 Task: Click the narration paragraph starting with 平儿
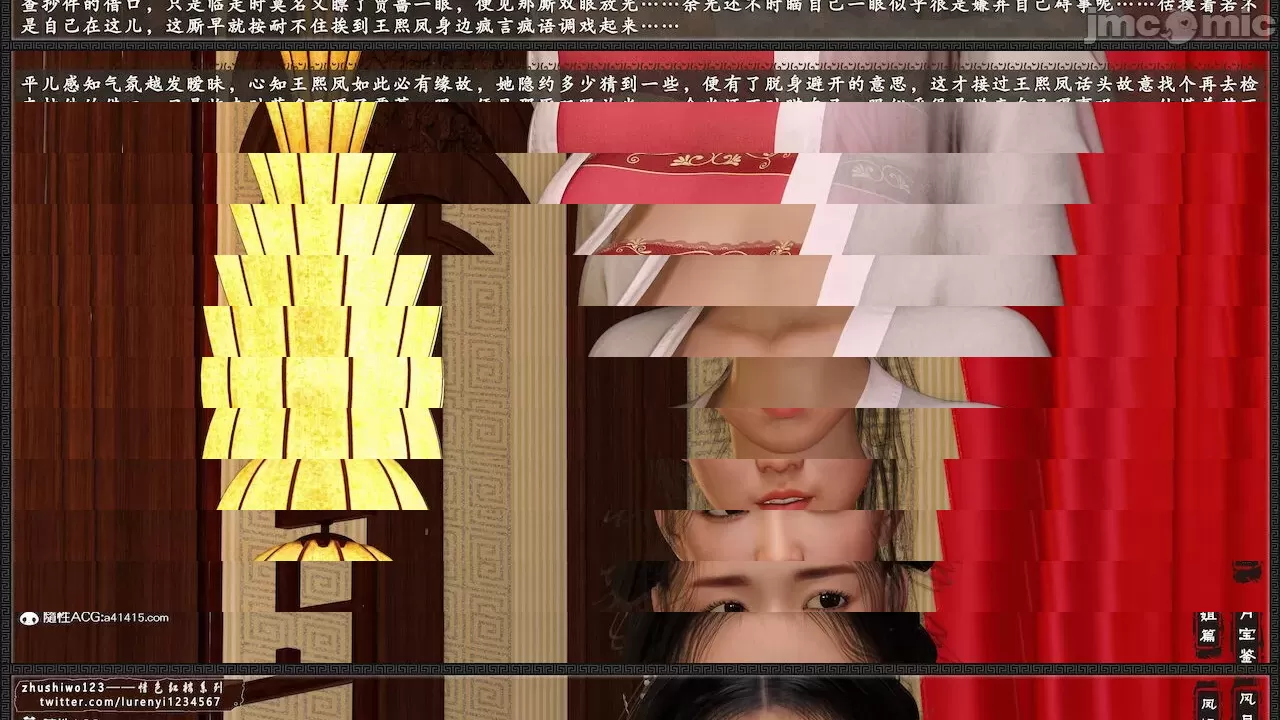point(640,80)
